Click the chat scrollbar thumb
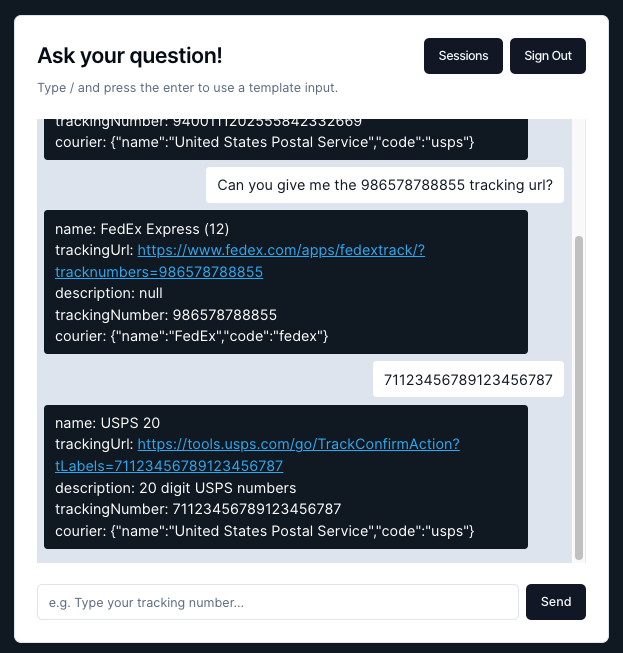 pyautogui.click(x=578, y=396)
